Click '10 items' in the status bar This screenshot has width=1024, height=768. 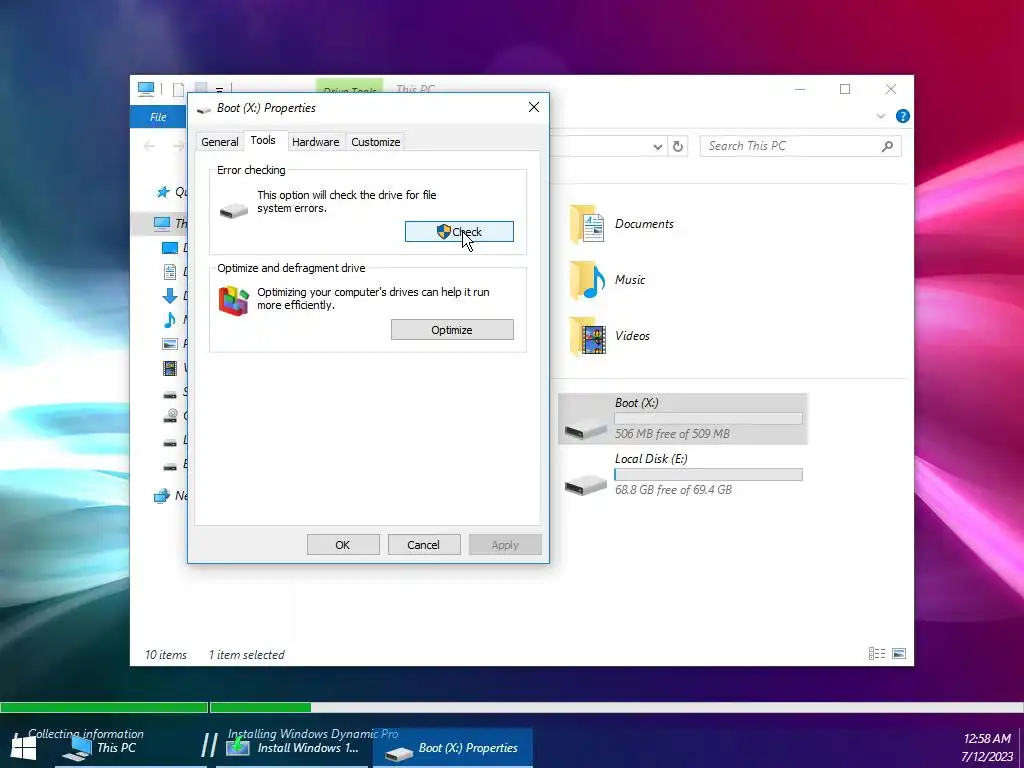coord(166,654)
